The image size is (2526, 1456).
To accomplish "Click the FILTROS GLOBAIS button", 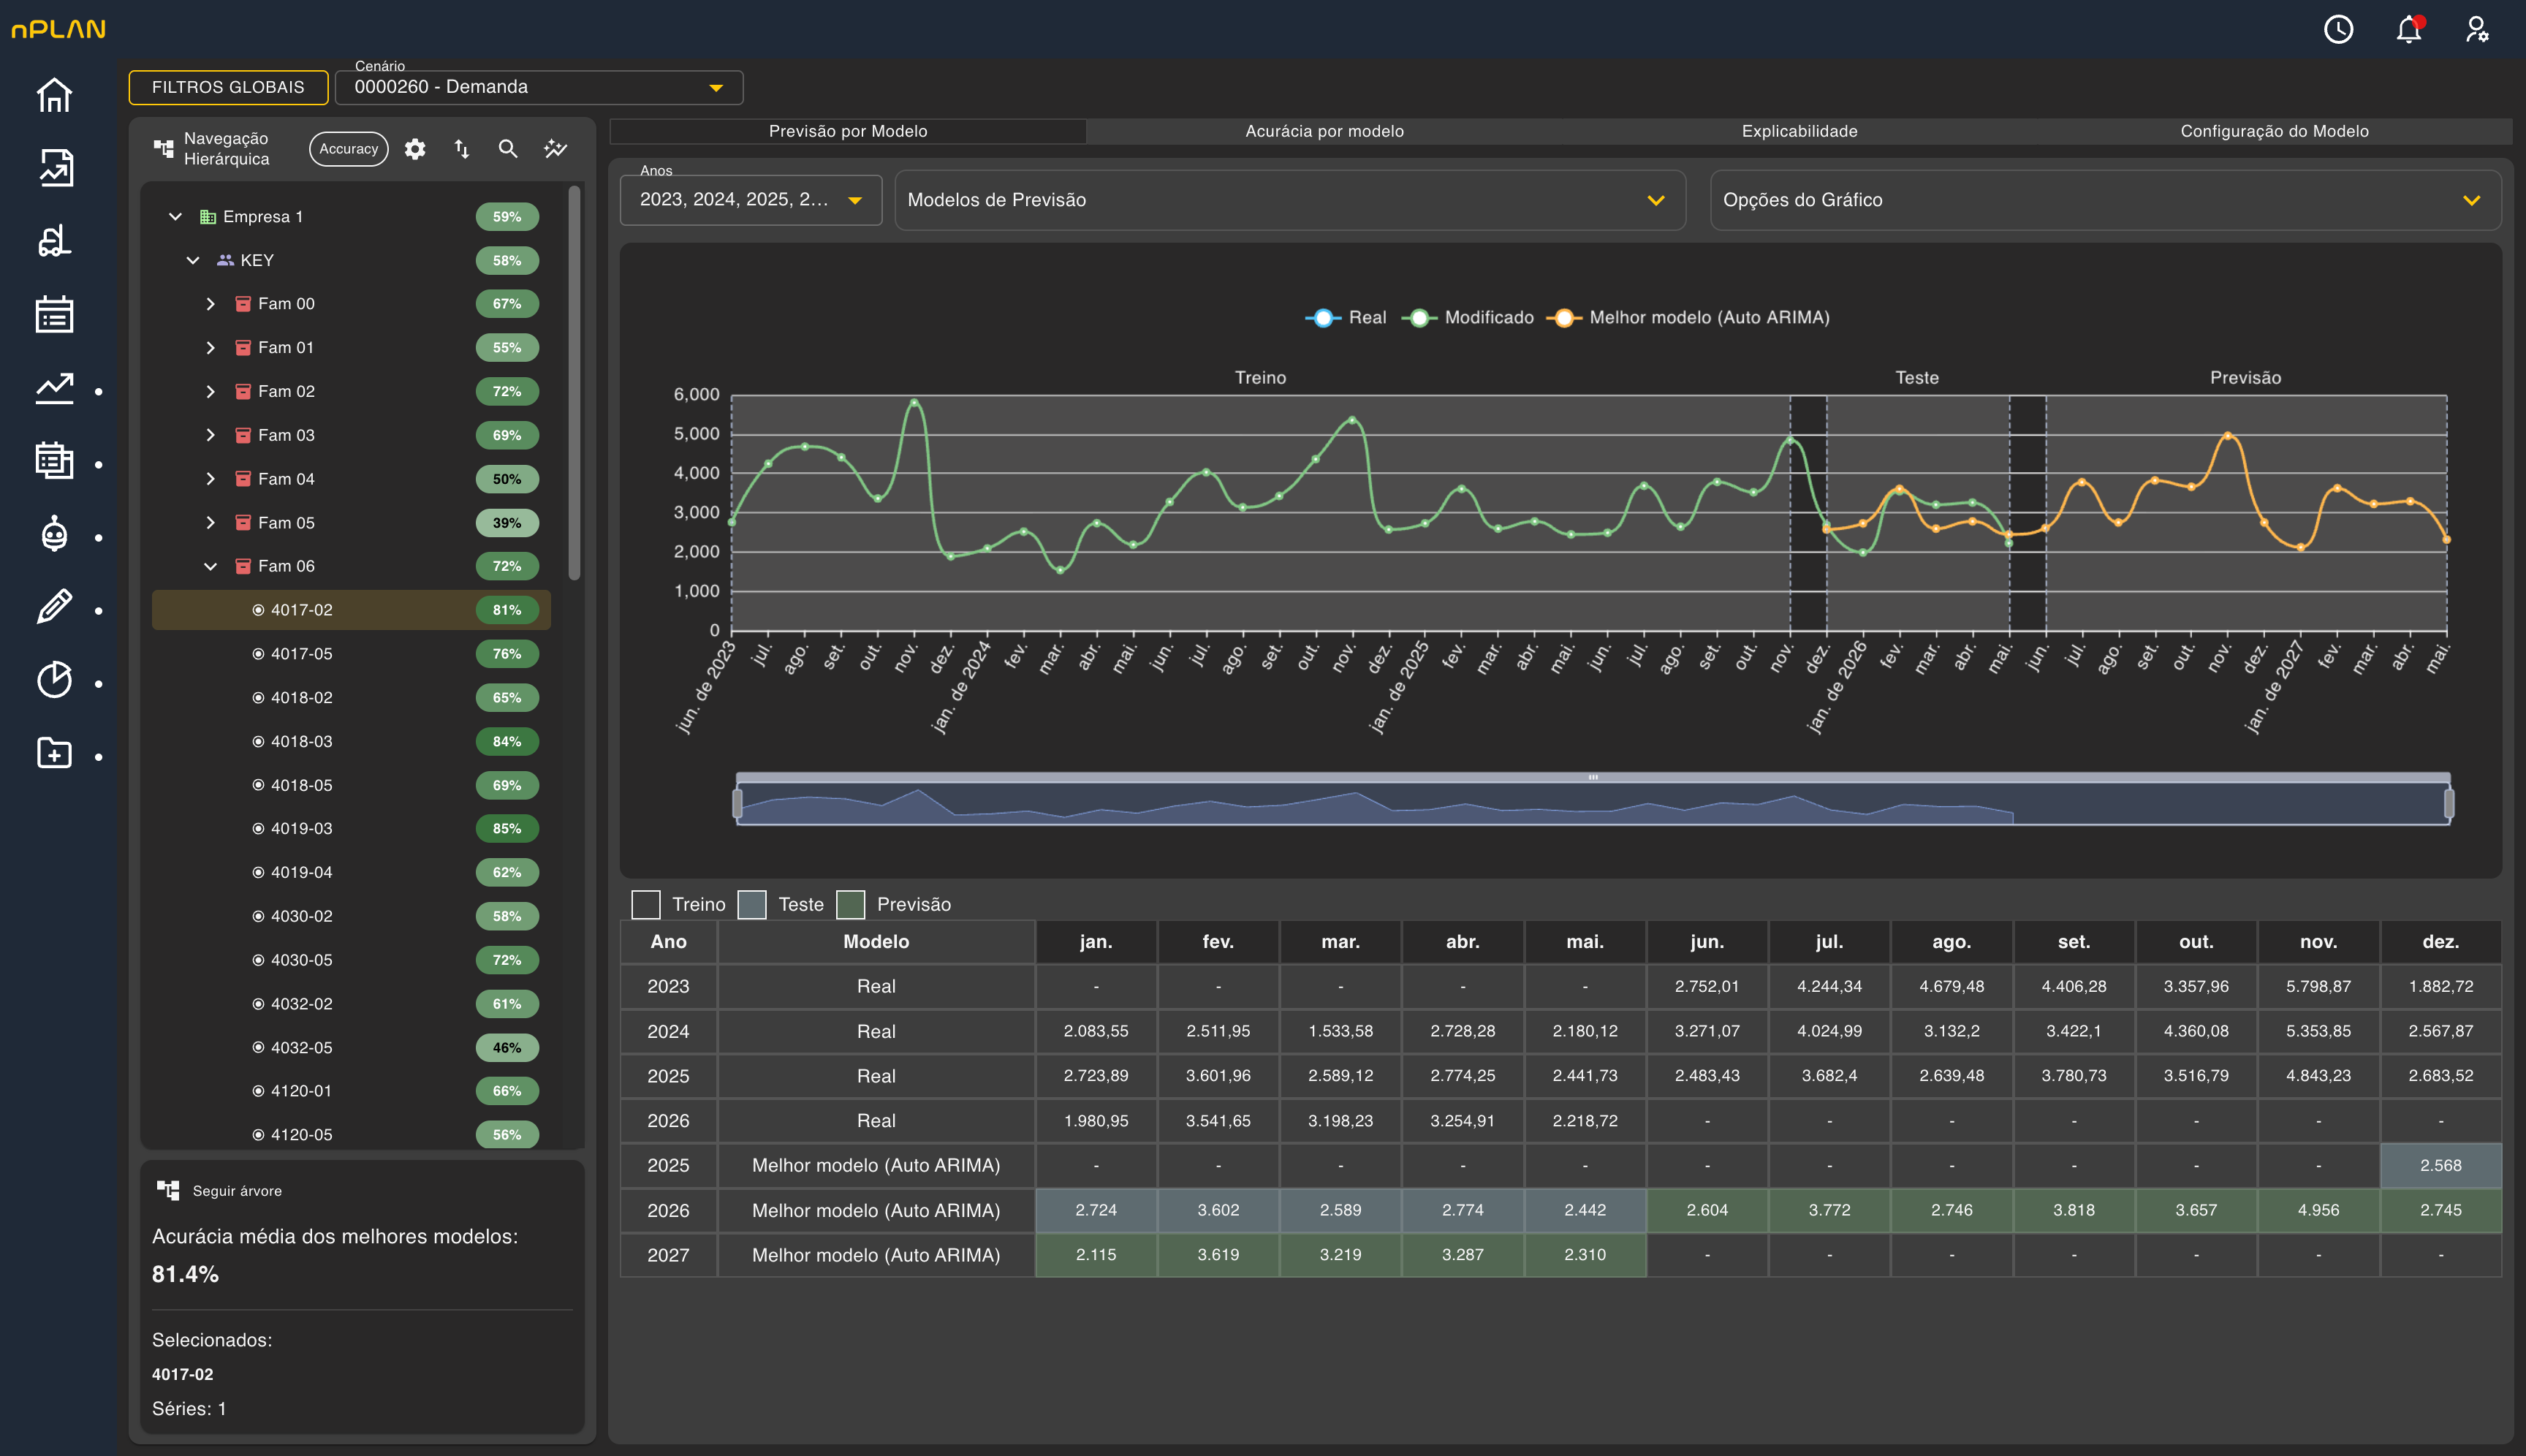I will click(x=228, y=87).
